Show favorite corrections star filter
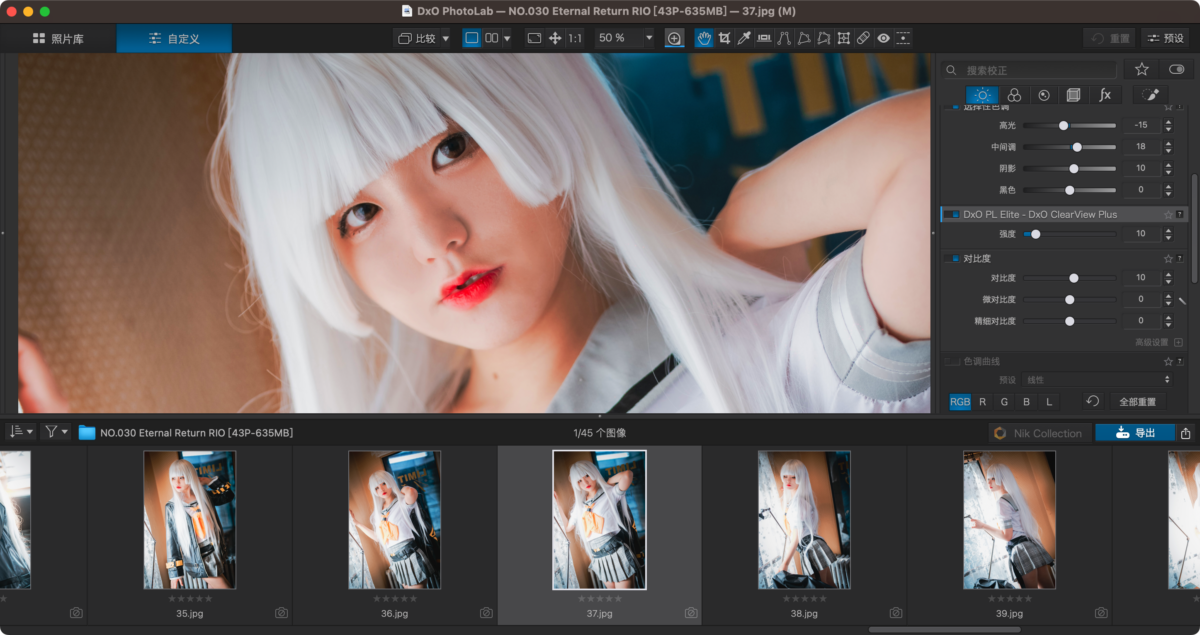The width and height of the screenshot is (1200, 635). point(1141,69)
